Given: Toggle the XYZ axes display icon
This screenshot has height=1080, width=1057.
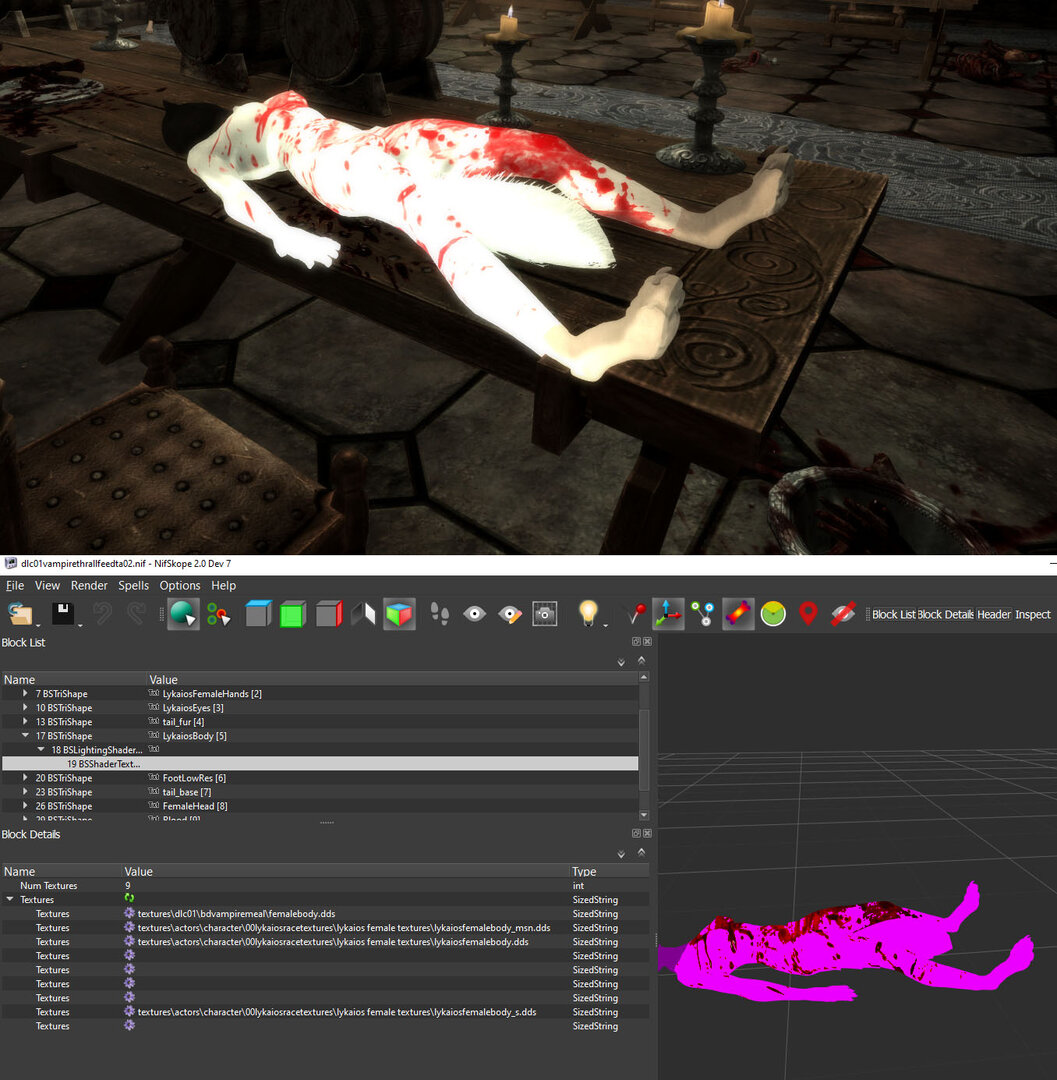Looking at the screenshot, I should point(668,614).
